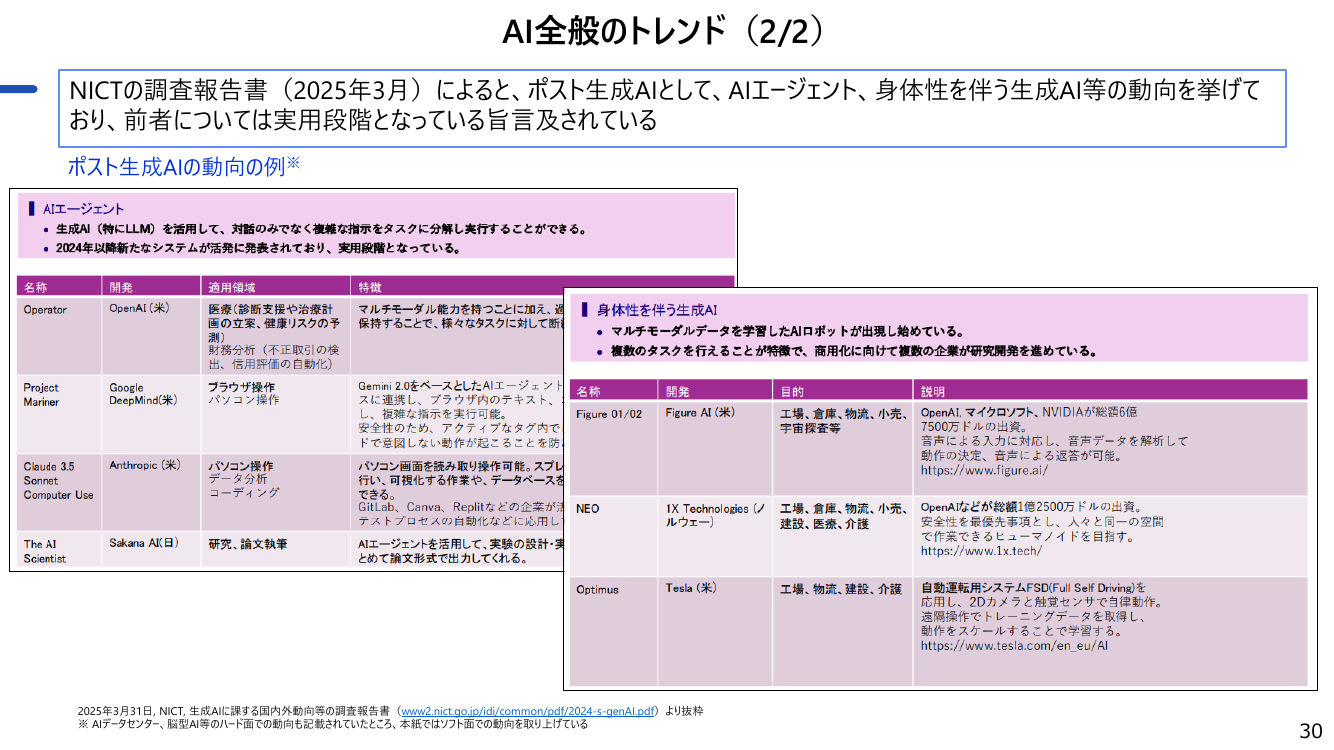Viewport: 1334px width, 750px height.
Task: Click the Figure AI (米) developer cell
Action: (x=715, y=448)
